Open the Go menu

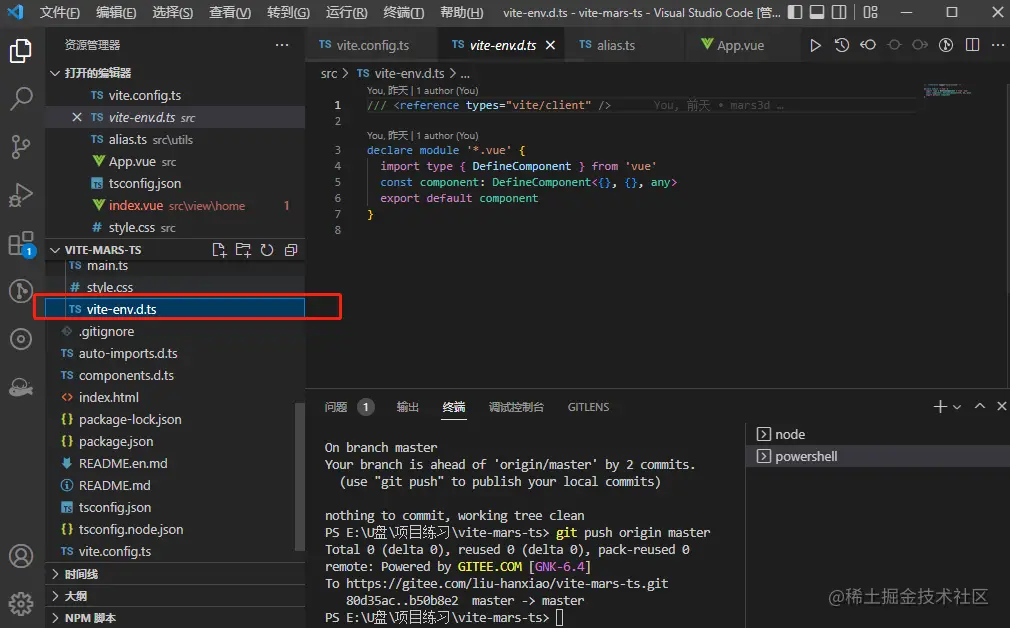click(x=288, y=12)
